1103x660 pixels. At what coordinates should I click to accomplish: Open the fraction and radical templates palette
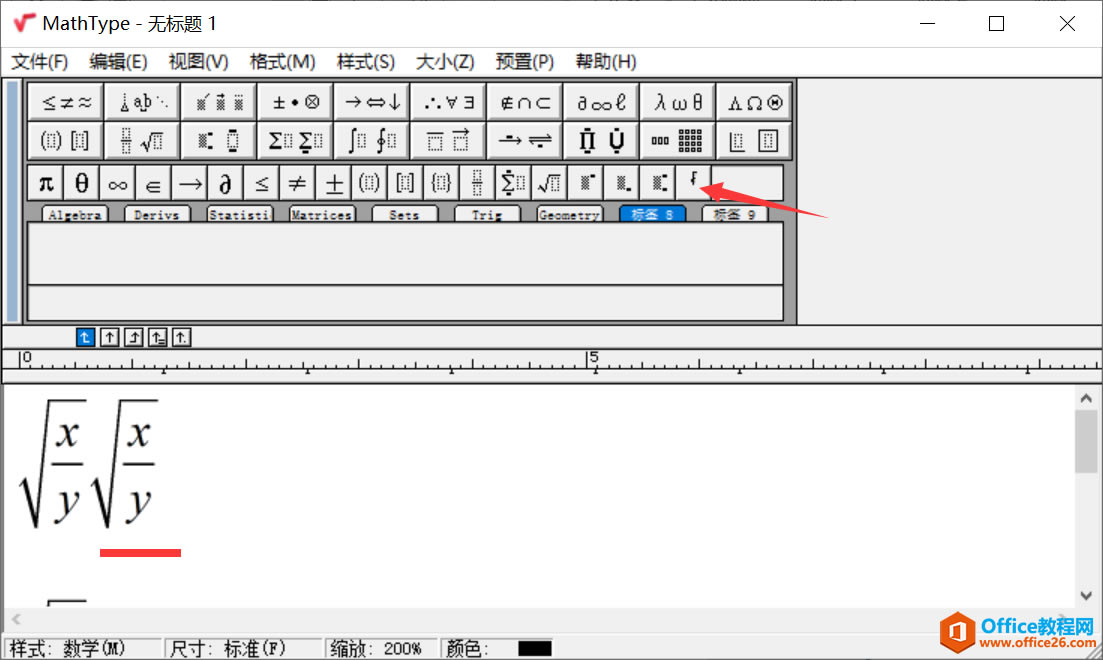(x=143, y=139)
